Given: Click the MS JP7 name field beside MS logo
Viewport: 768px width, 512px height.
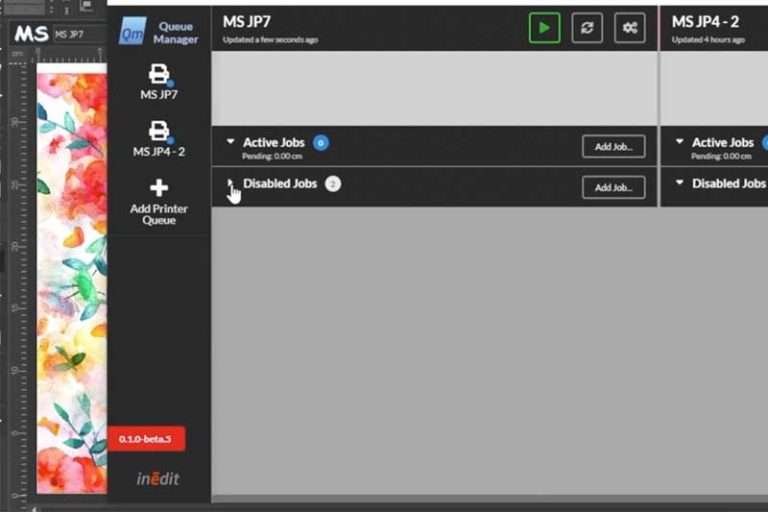Looking at the screenshot, I should (x=79, y=34).
